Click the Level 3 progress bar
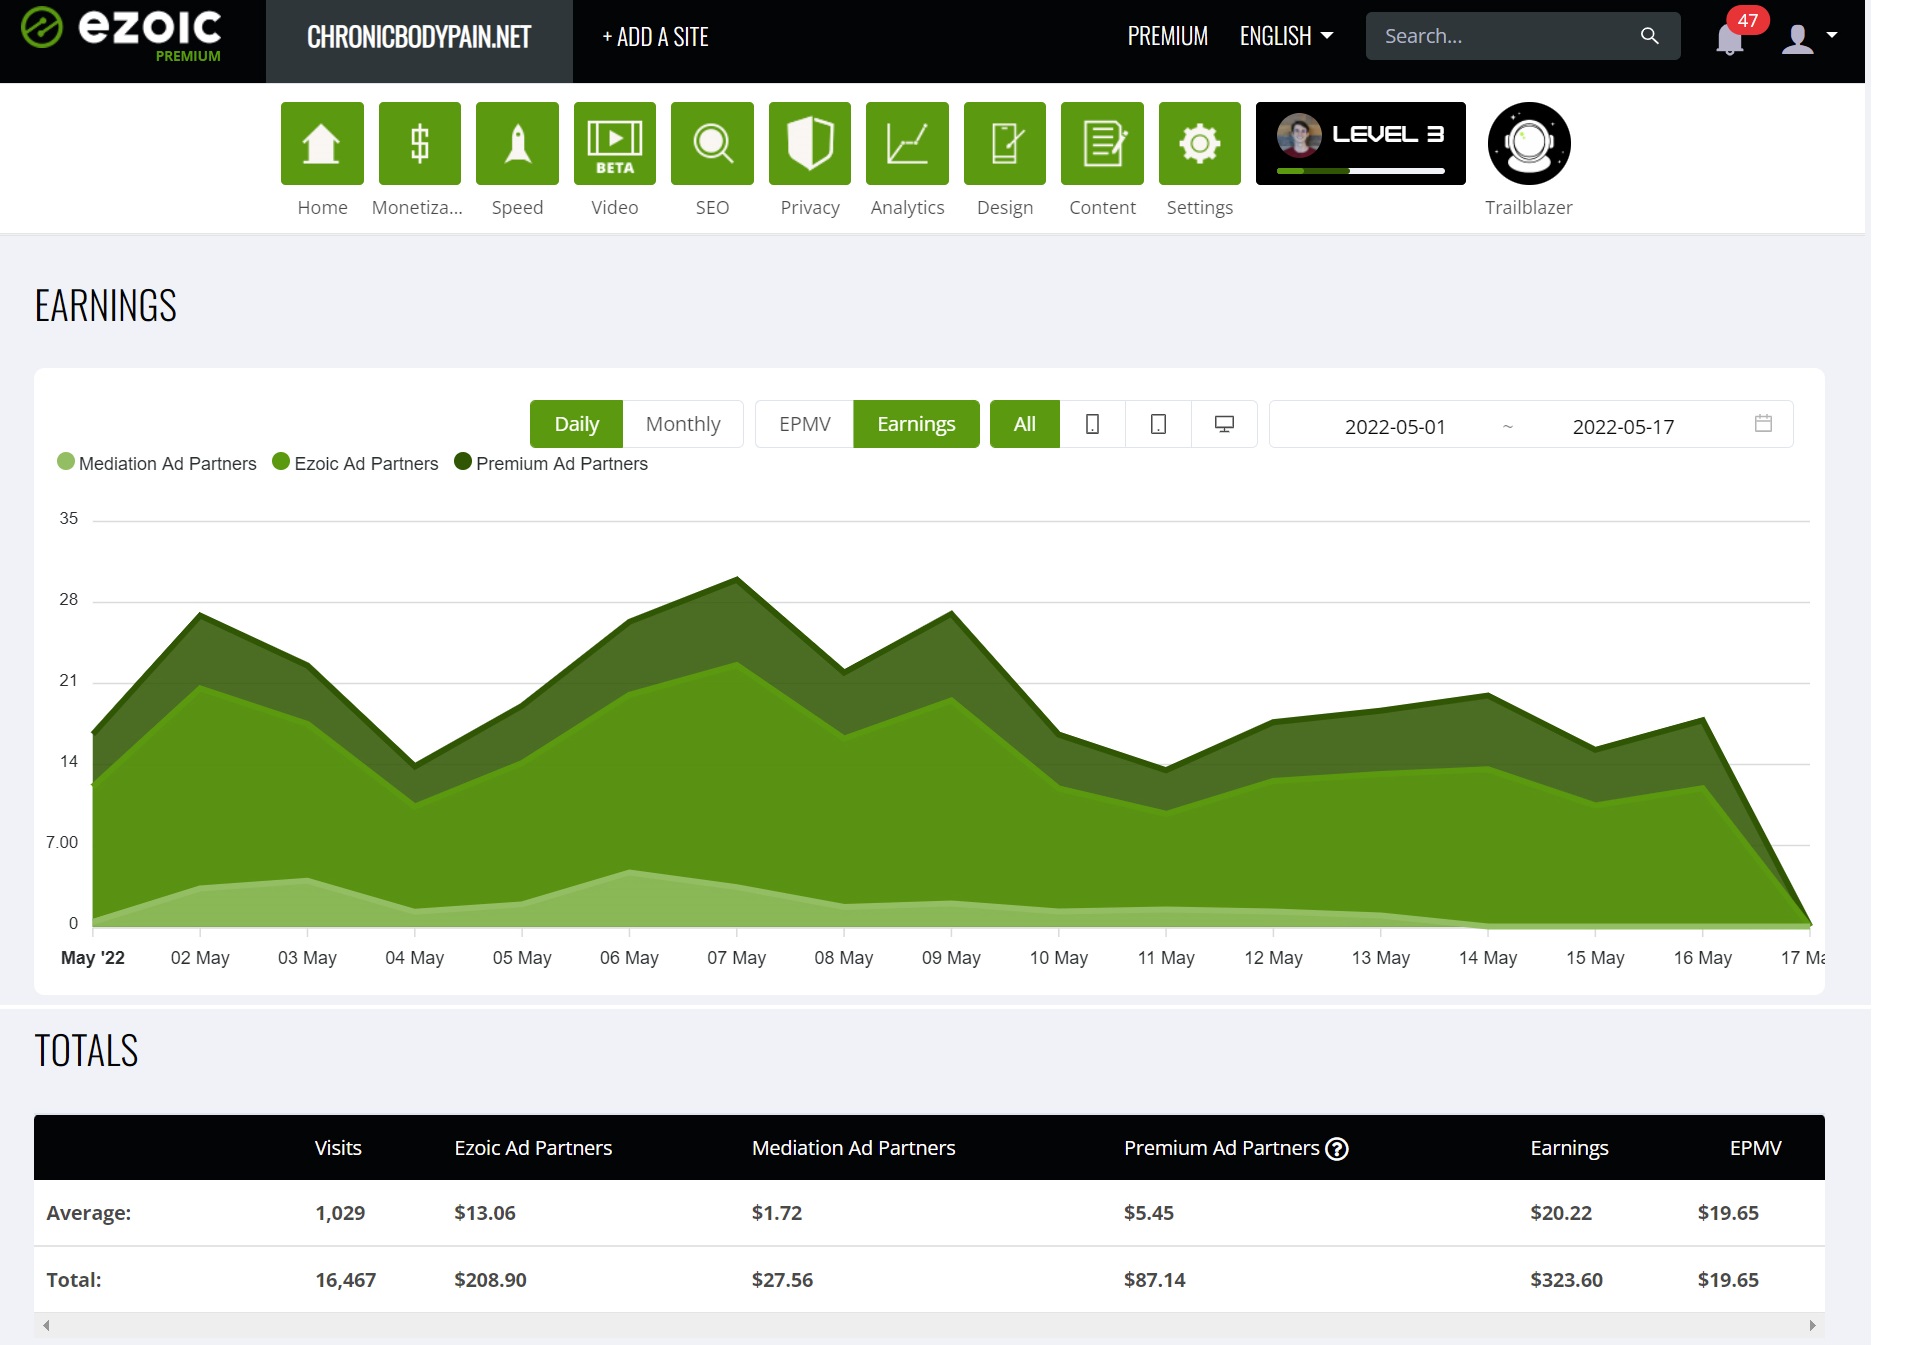Image resolution: width=1915 pixels, height=1345 pixels. click(1361, 171)
